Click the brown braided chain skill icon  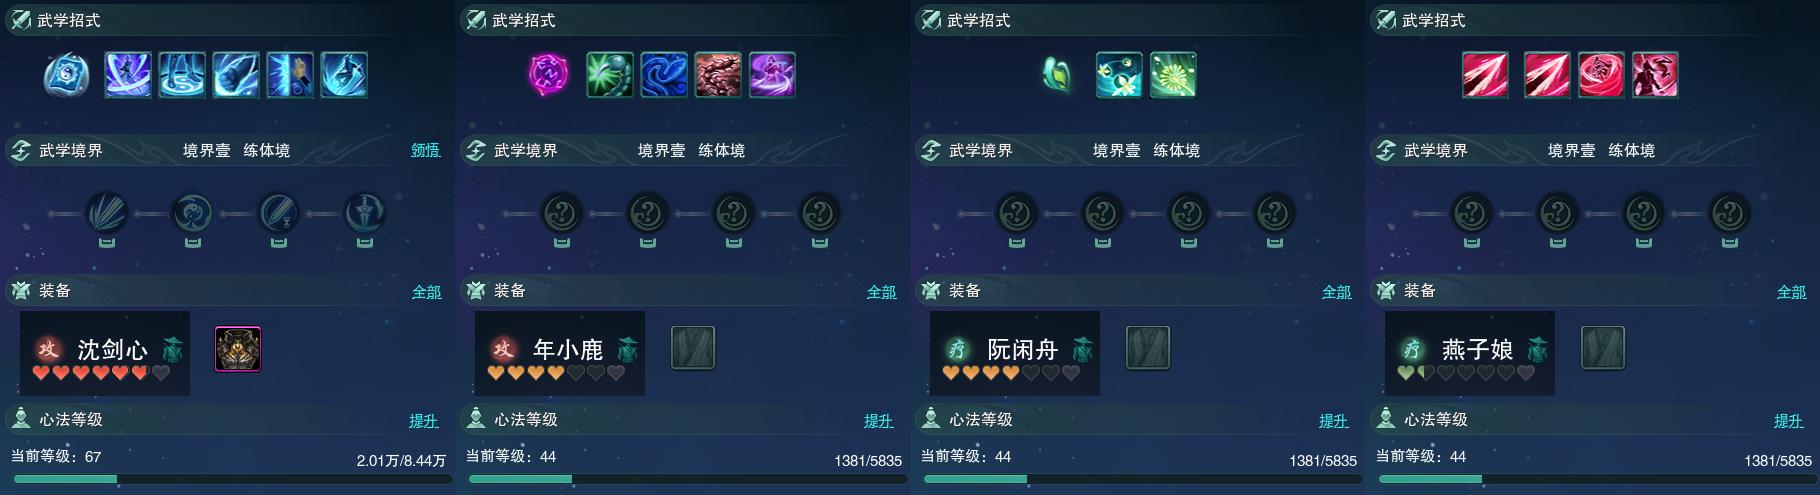pos(718,75)
